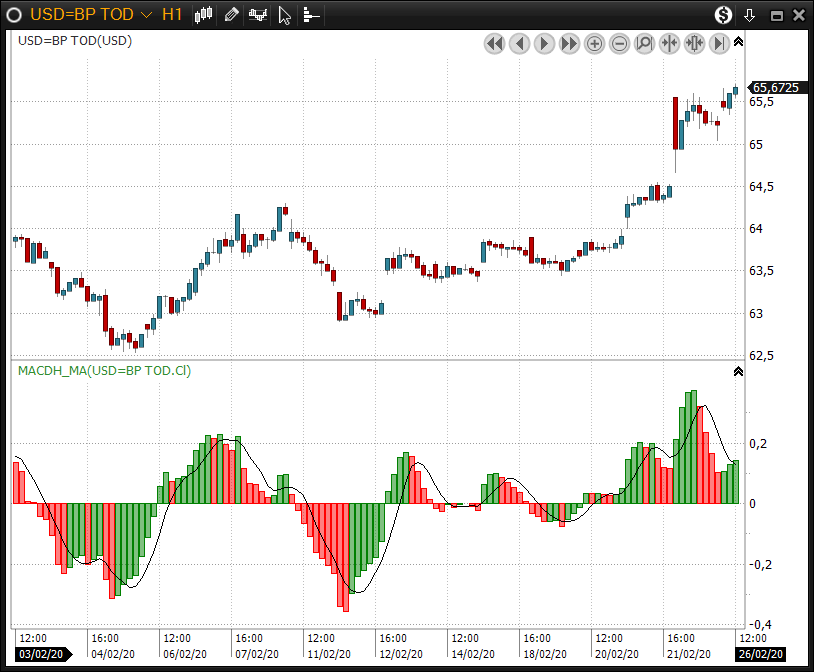814x672 pixels.
Task: Select the pencil drawing tool
Action: click(231, 15)
